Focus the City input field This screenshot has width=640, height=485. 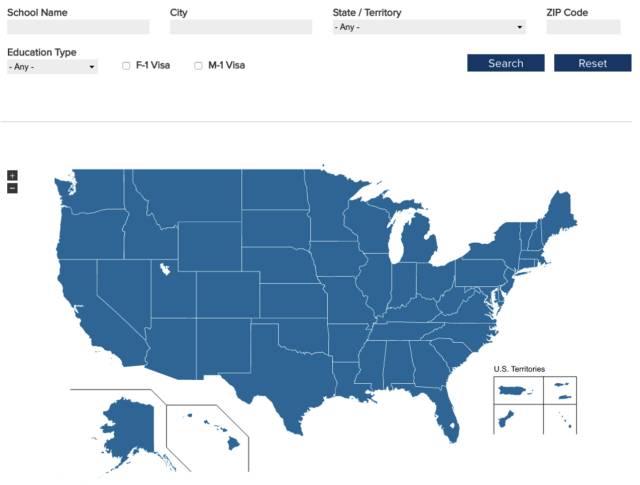241,27
